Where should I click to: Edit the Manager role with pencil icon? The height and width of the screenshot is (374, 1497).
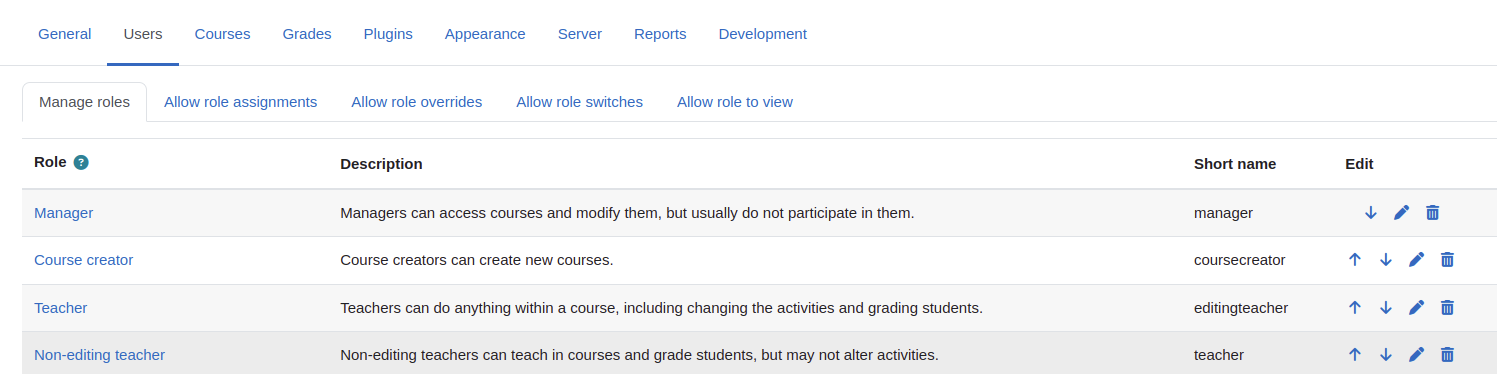point(1401,213)
